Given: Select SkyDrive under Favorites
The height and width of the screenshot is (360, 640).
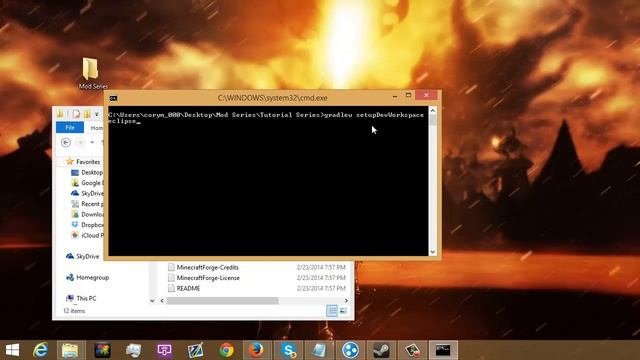Looking at the screenshot, I should [87, 193].
